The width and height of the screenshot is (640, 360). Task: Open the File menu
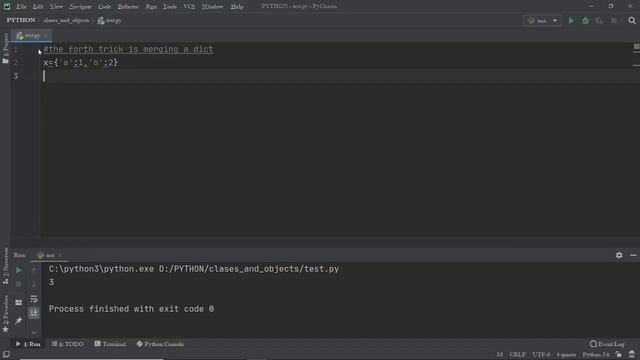pyautogui.click(x=22, y=7)
